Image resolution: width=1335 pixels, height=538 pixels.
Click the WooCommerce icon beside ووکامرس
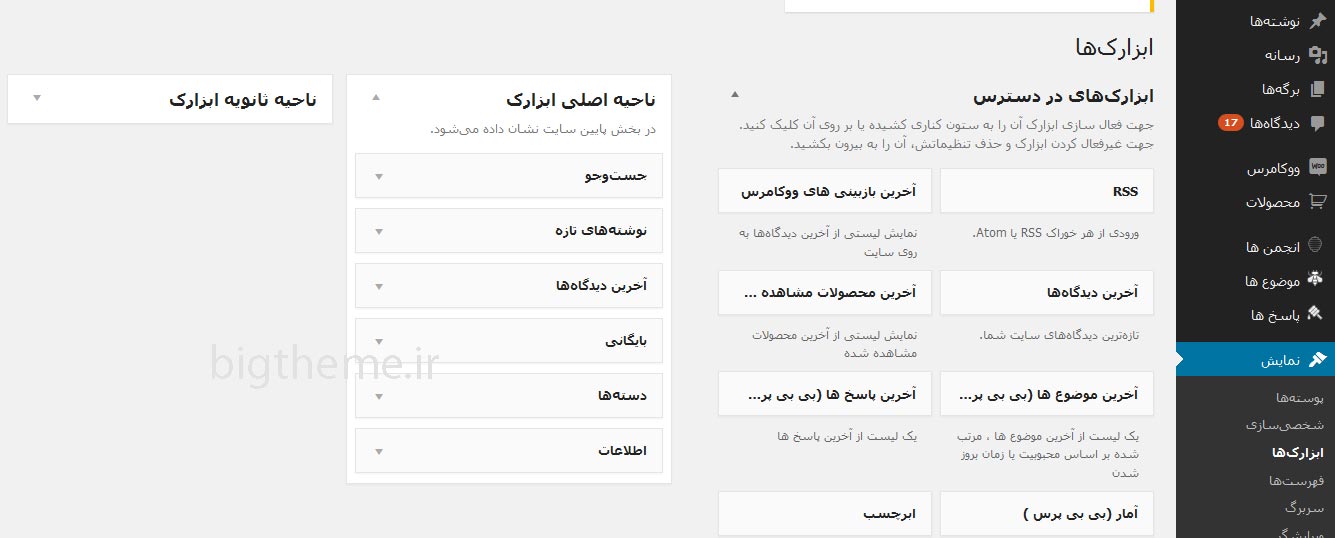tap(1317, 168)
